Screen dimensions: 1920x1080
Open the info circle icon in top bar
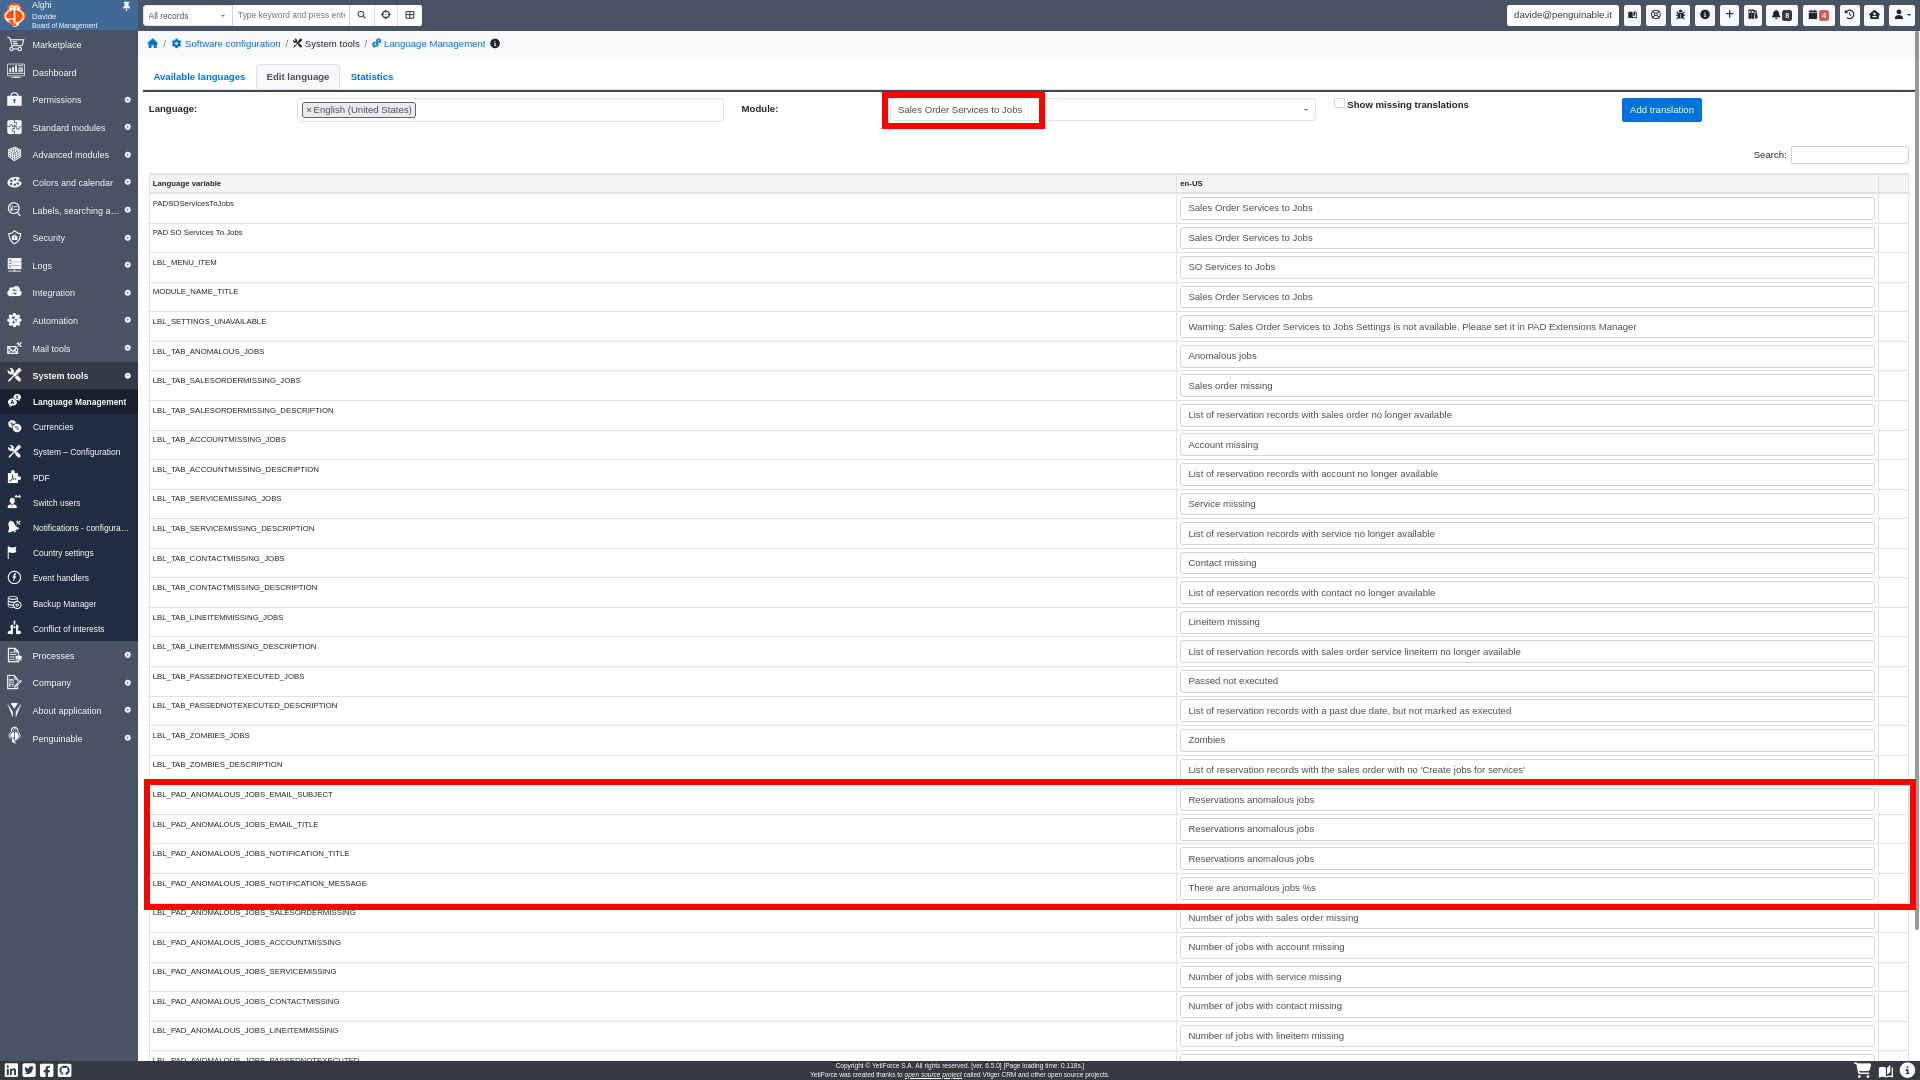pos(1705,15)
